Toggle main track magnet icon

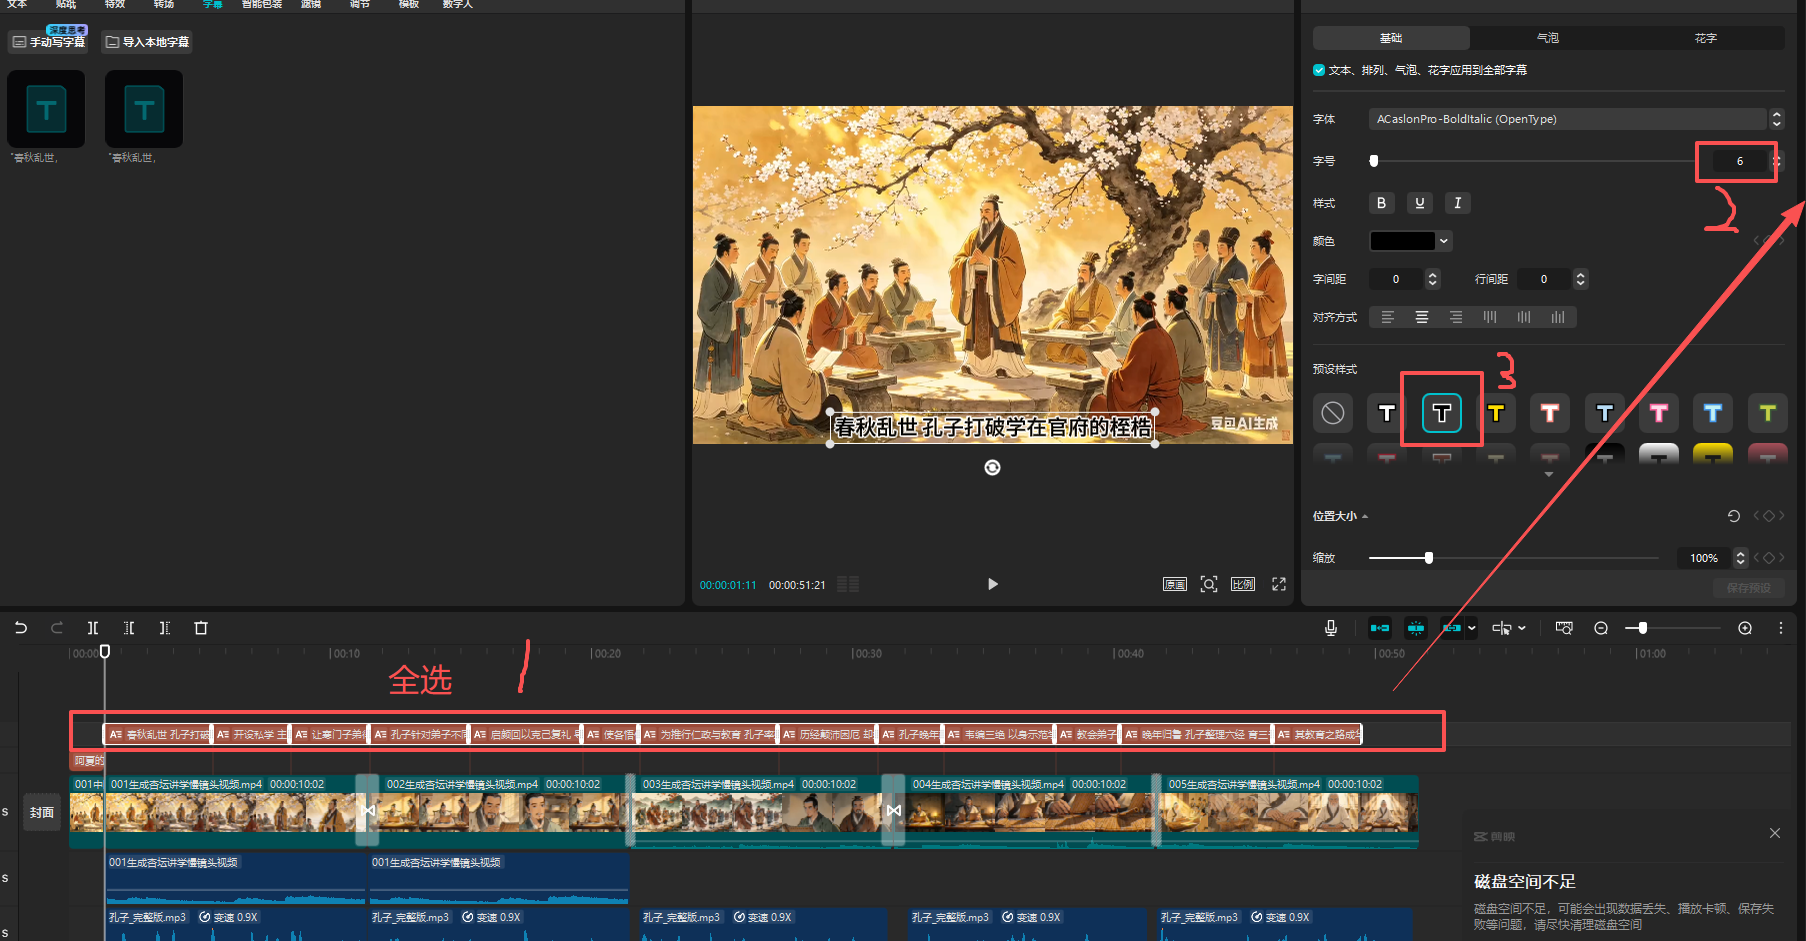click(1380, 628)
